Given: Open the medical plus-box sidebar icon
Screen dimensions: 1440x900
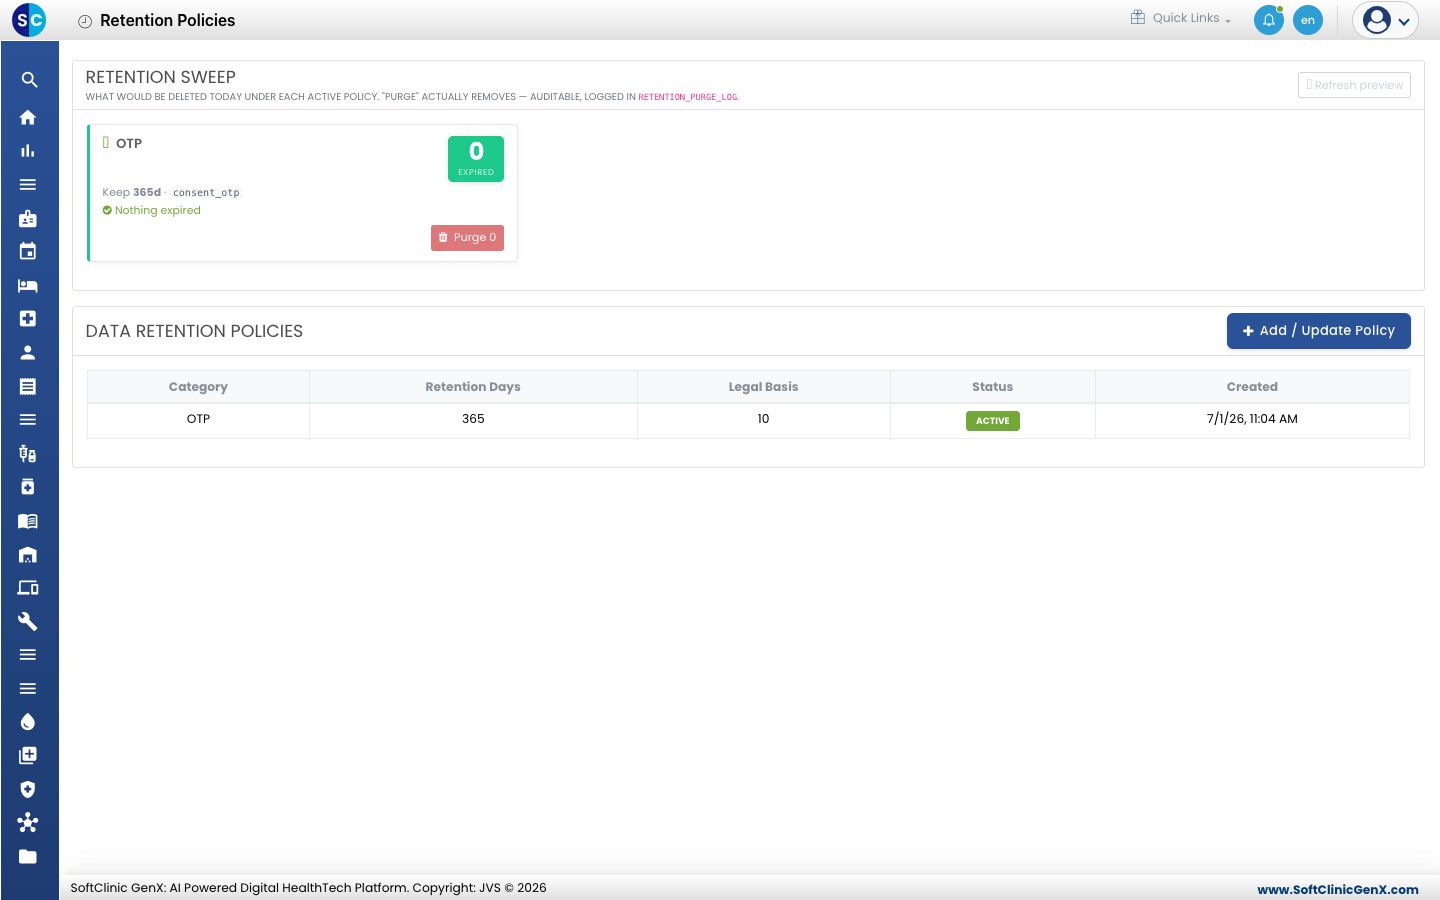Looking at the screenshot, I should point(28,319).
